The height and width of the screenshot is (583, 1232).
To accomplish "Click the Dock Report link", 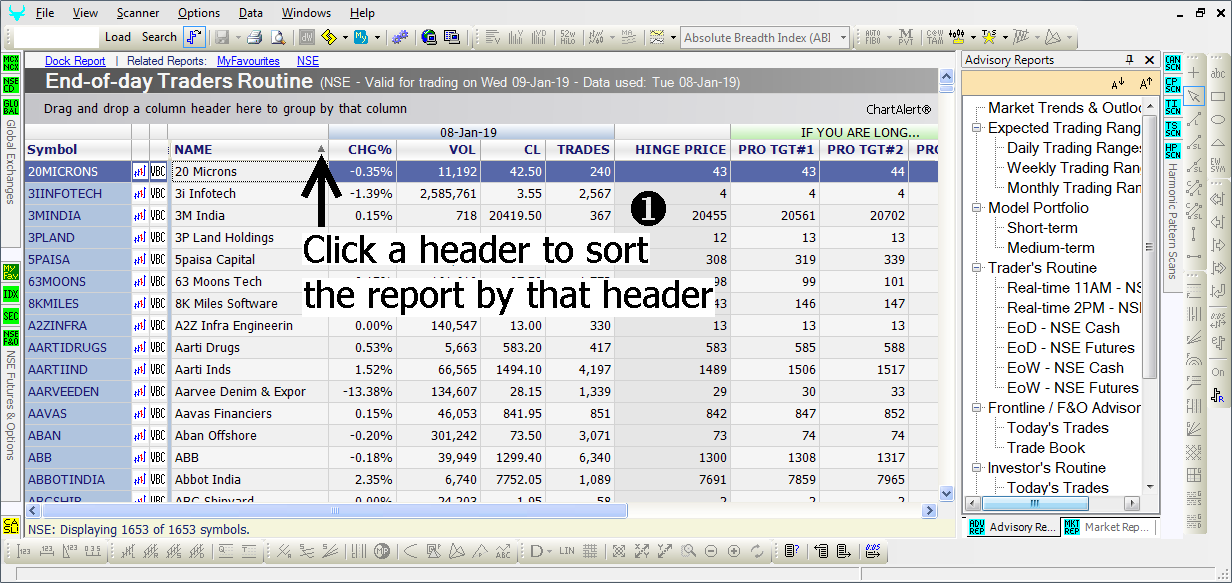I will 75,61.
